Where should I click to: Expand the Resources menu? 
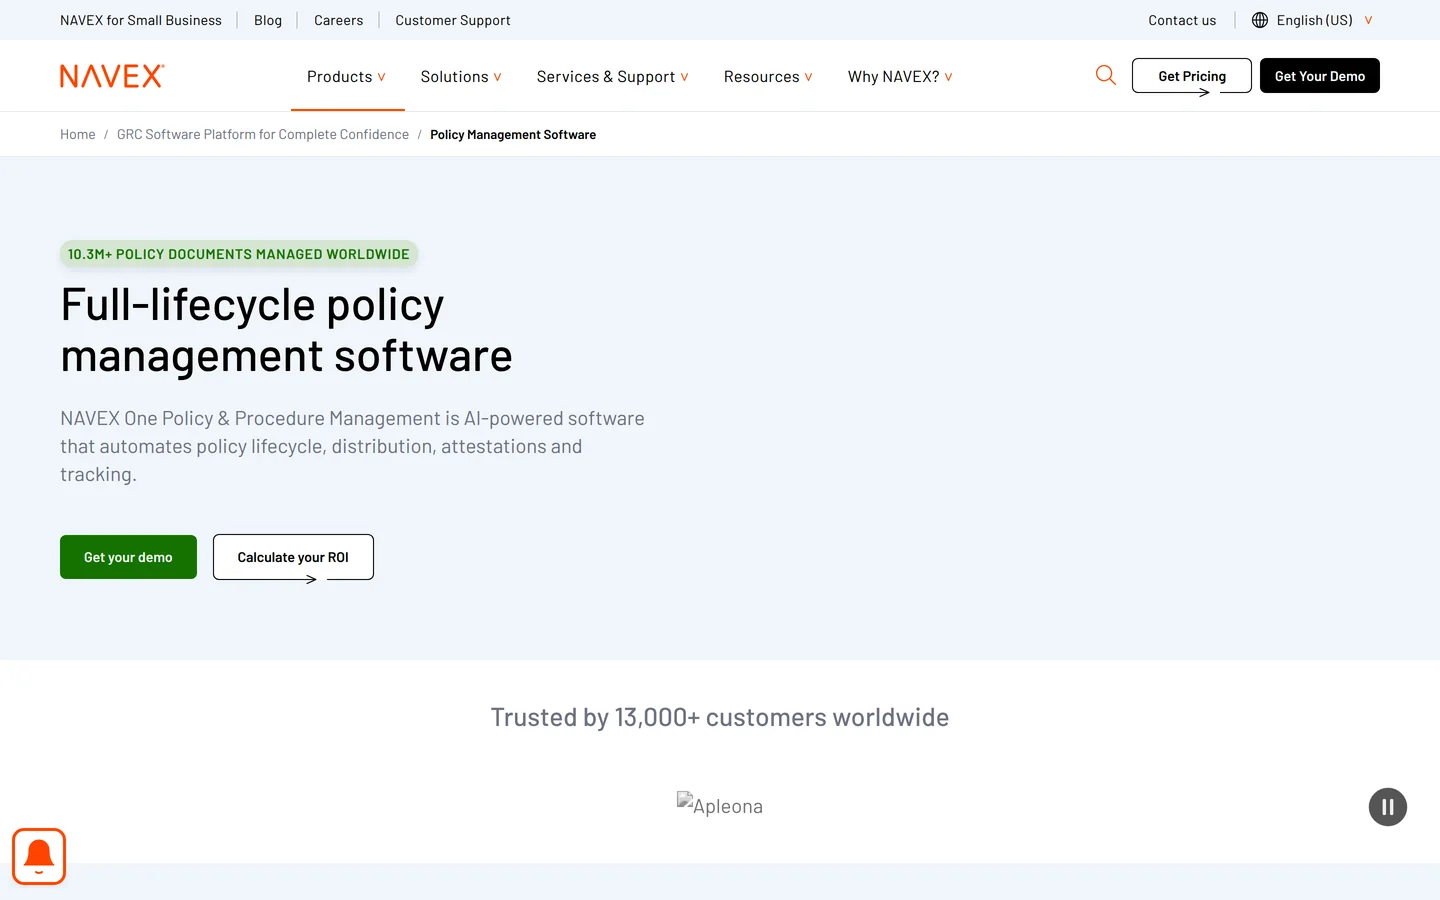pos(768,76)
